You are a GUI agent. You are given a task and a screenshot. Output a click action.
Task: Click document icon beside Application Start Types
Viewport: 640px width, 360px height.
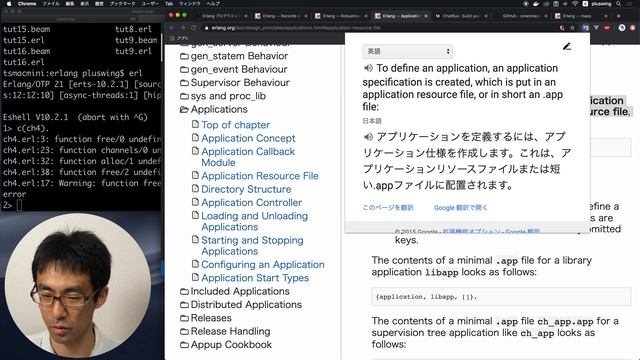point(195,278)
